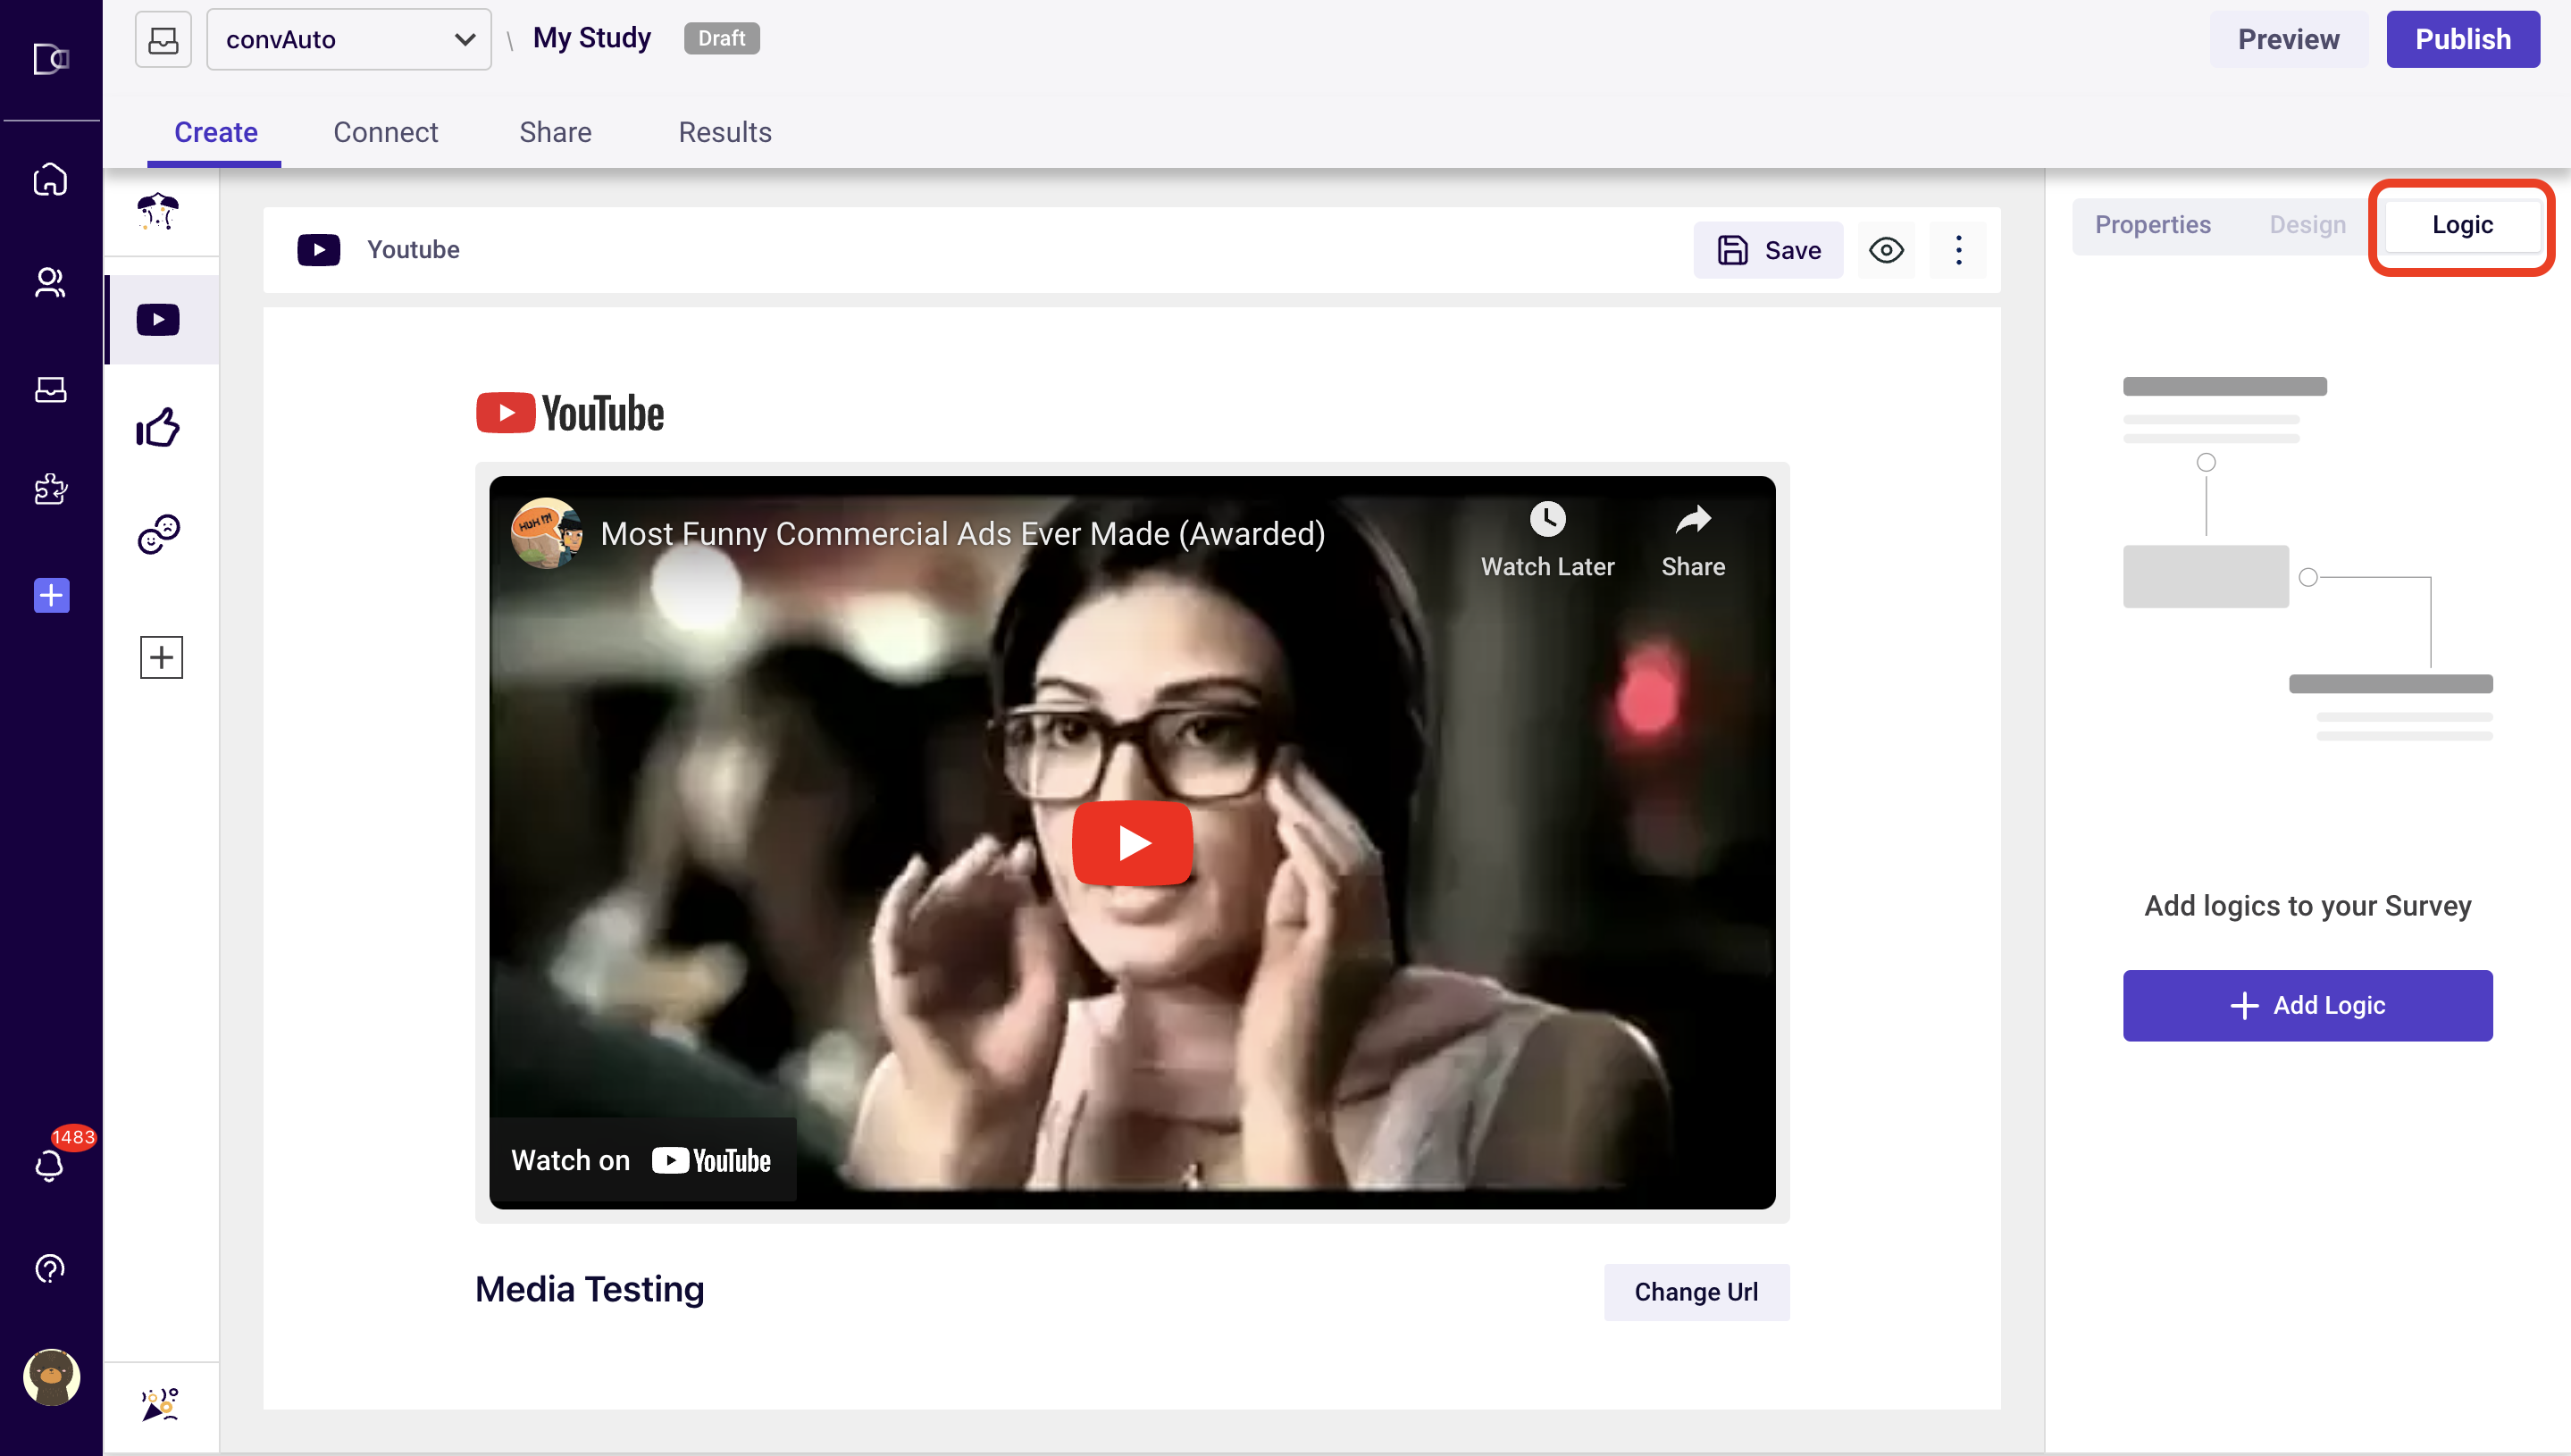
Task: Open the Design tab
Action: [2307, 225]
